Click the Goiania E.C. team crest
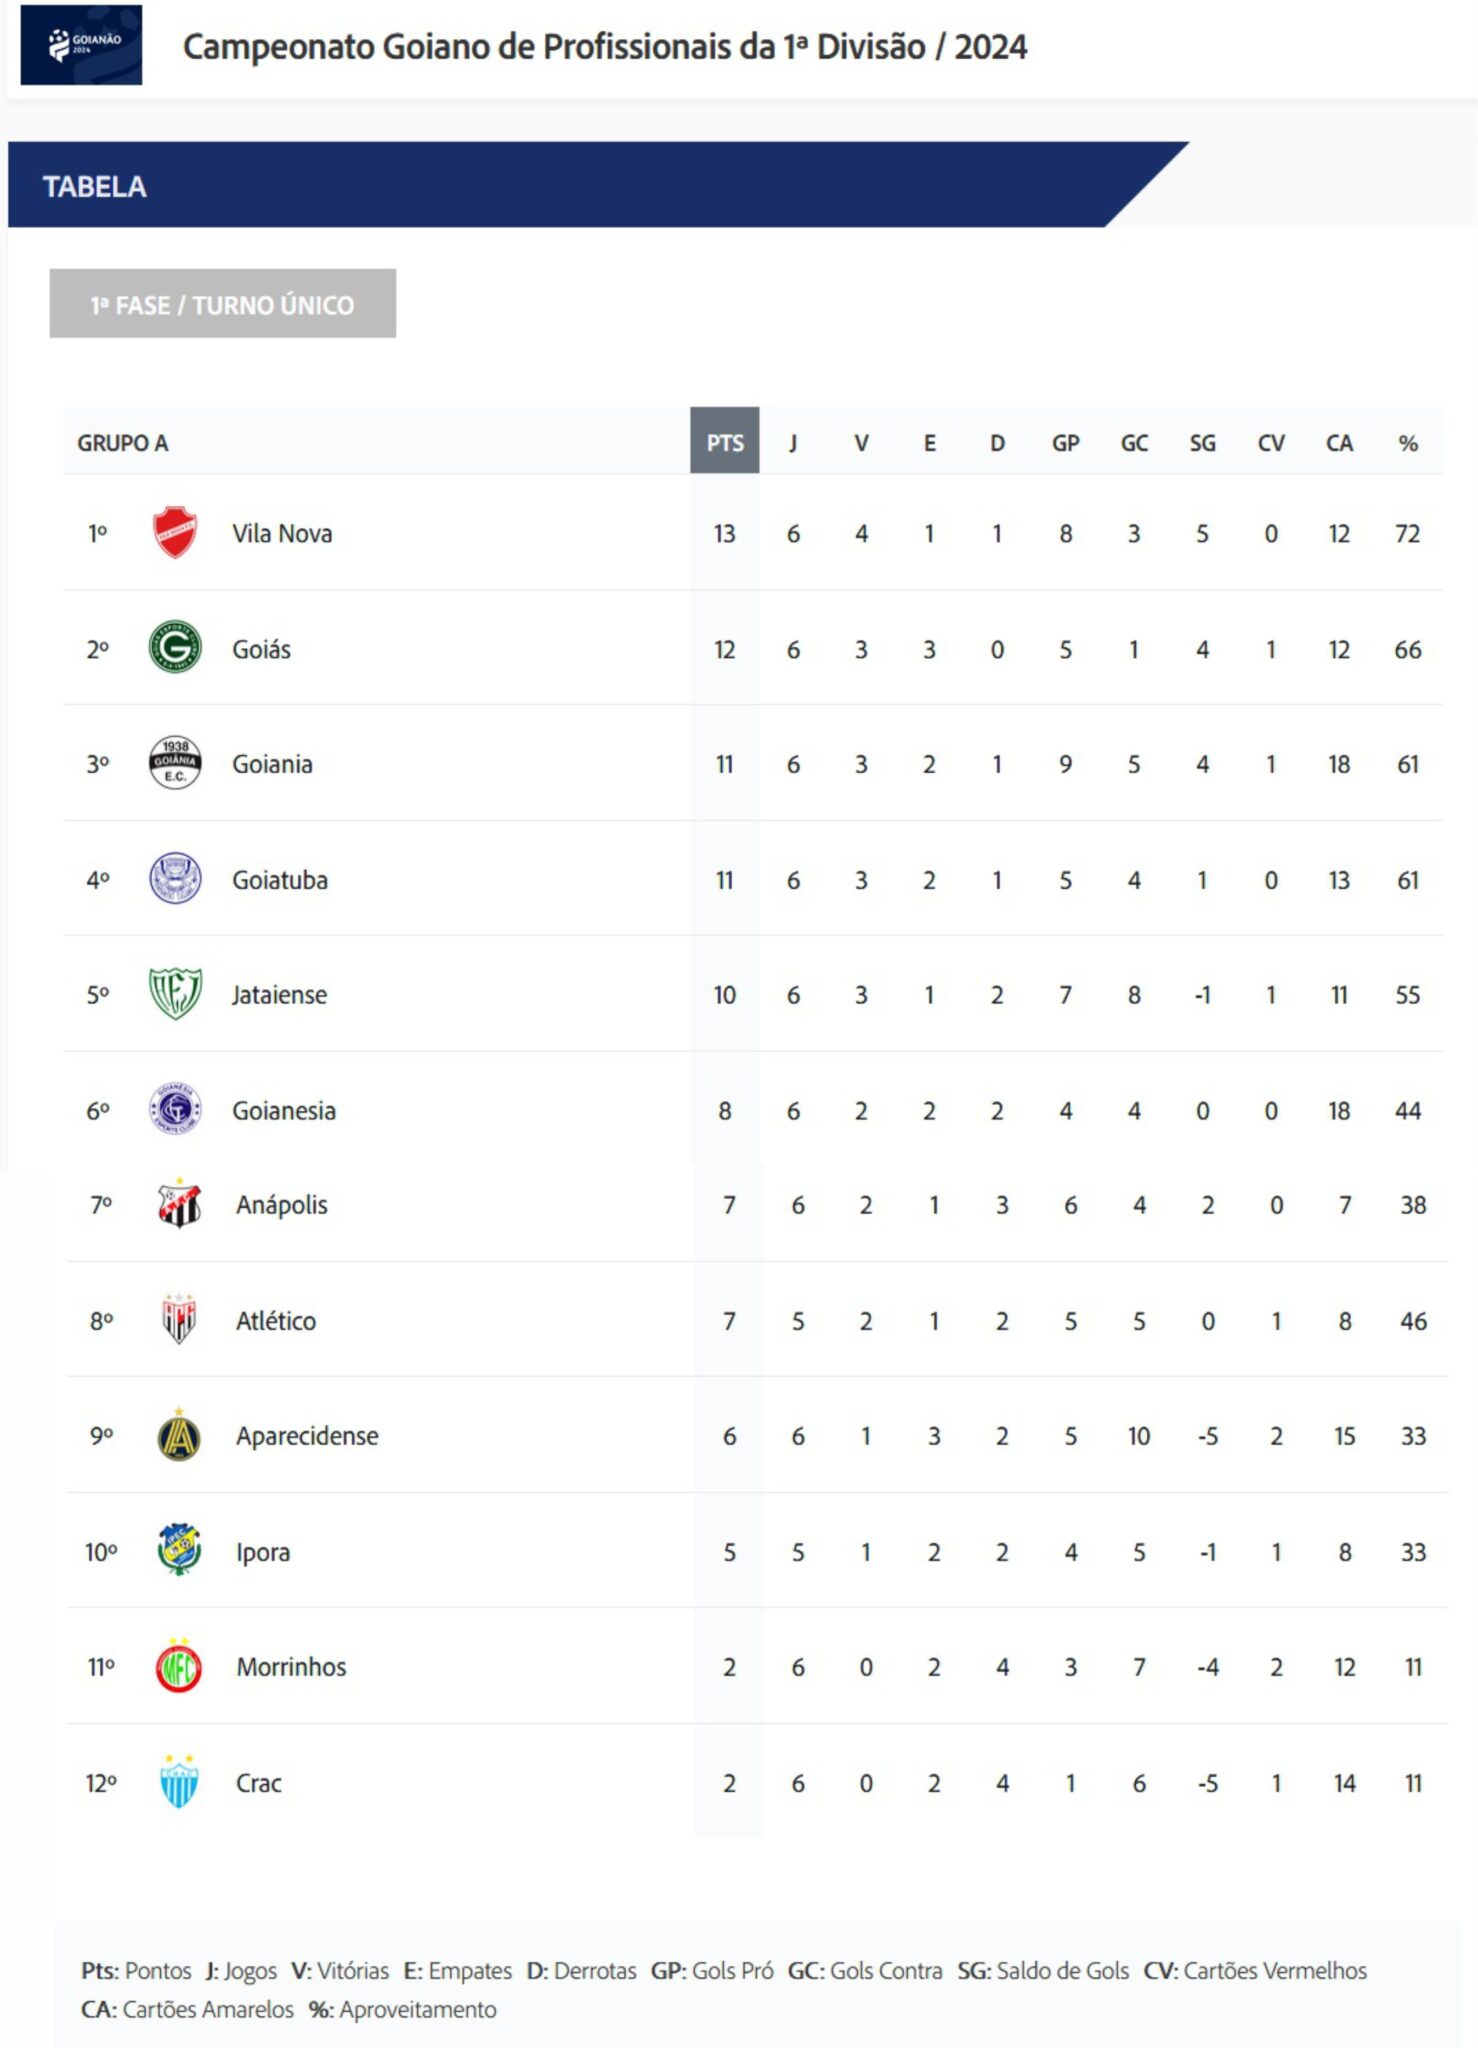 (175, 763)
